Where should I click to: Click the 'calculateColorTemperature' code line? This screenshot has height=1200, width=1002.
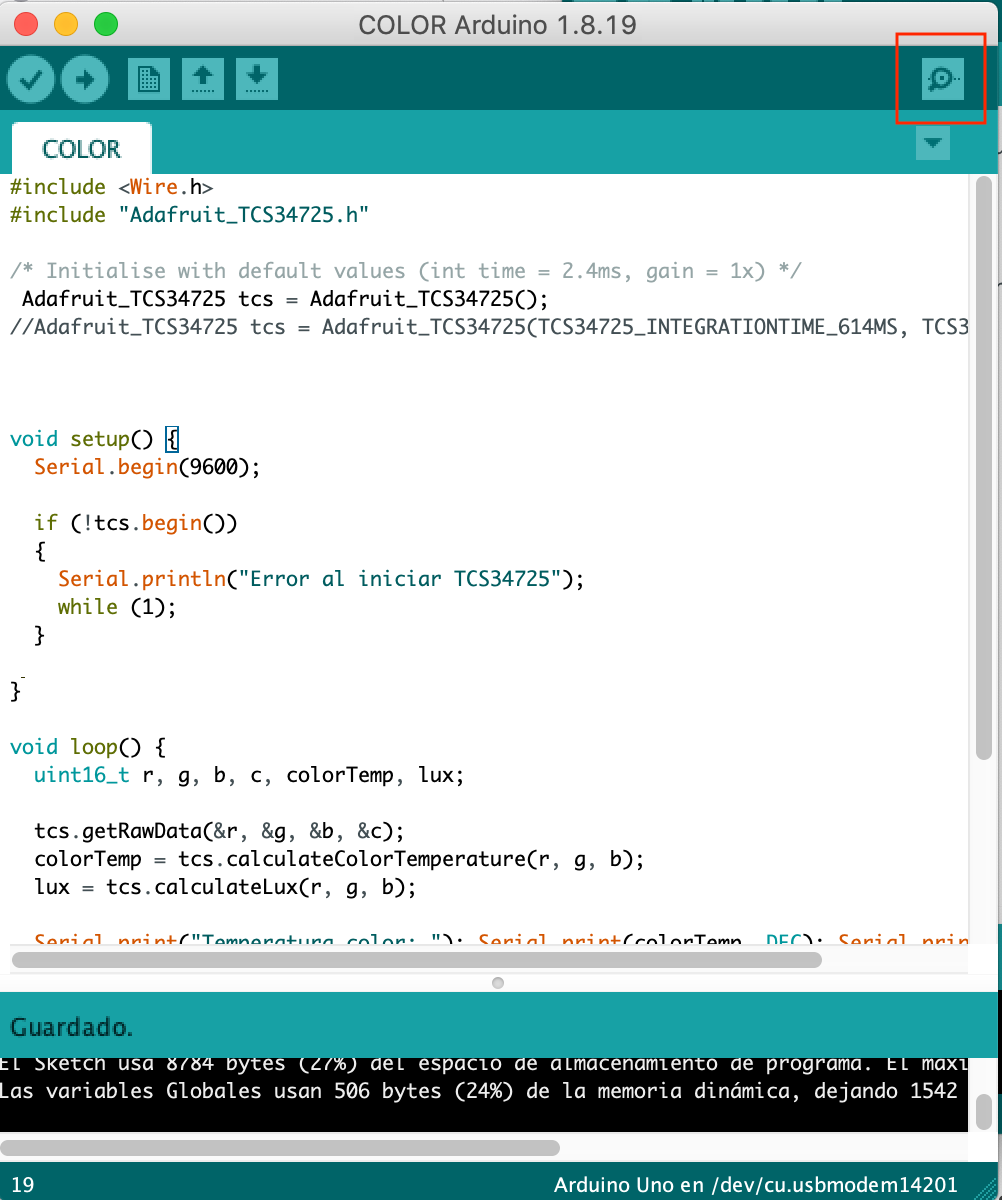pyautogui.click(x=340, y=859)
